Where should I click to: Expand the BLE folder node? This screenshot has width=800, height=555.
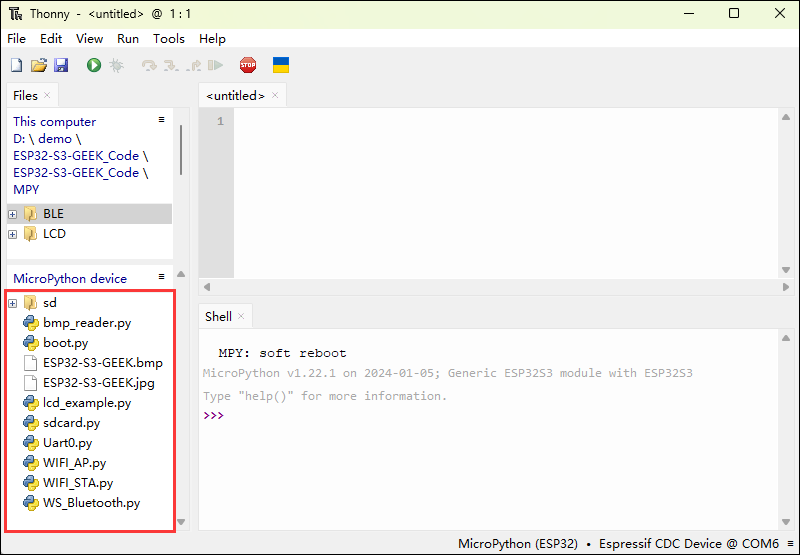point(13,214)
